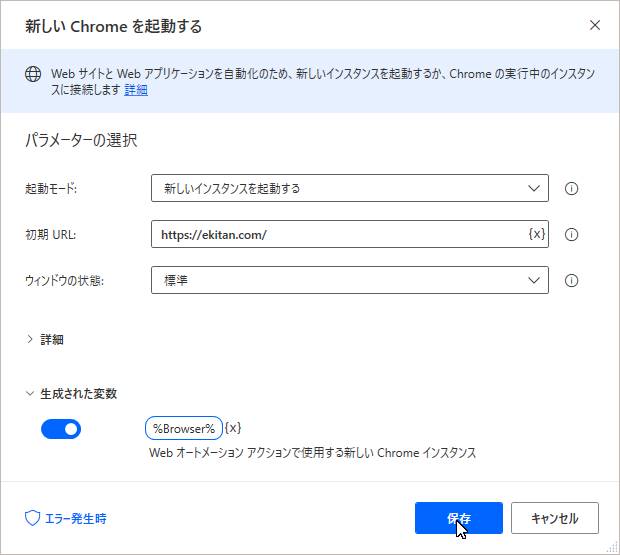Click the キャンセル button
620x555 pixels.
coord(555,518)
